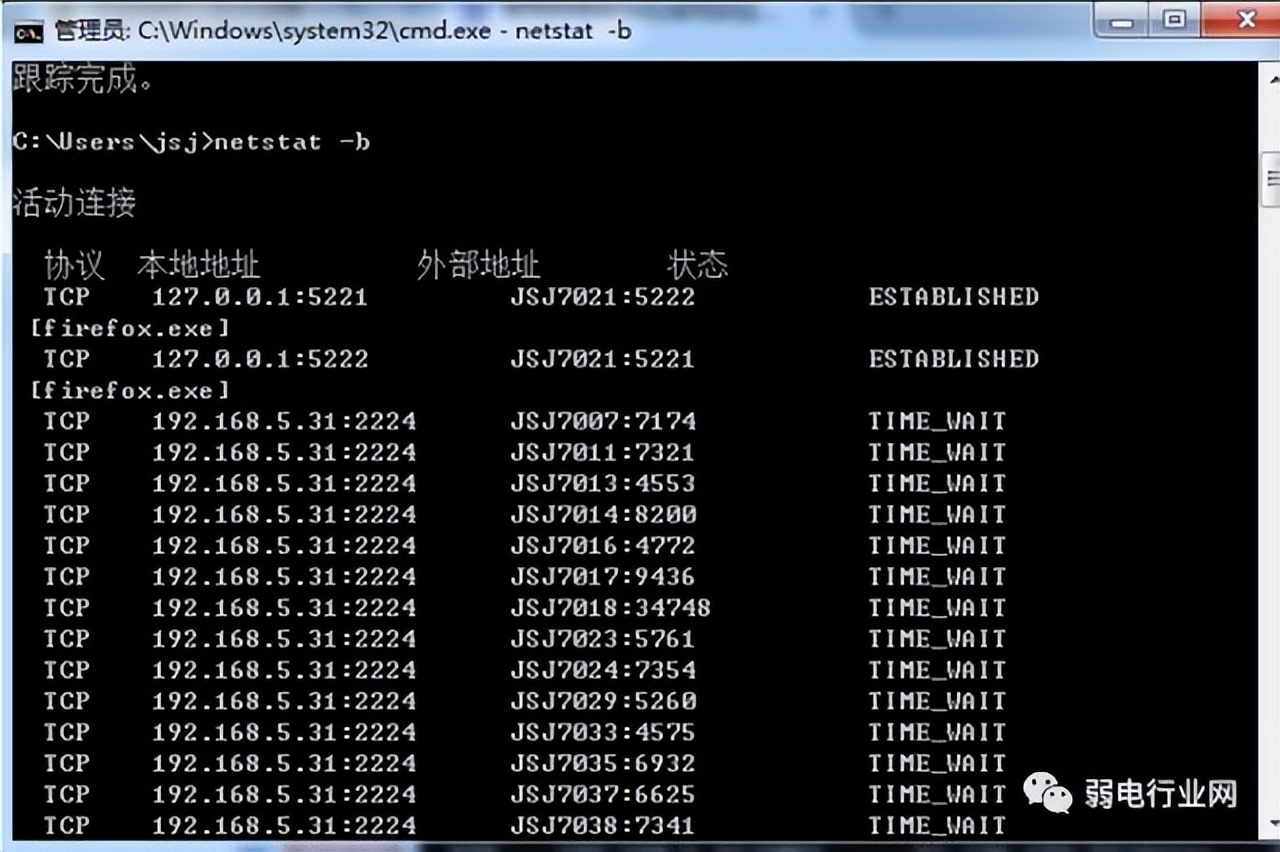
Task: Click external address 'JSJ7033:4575'
Action: [602, 731]
